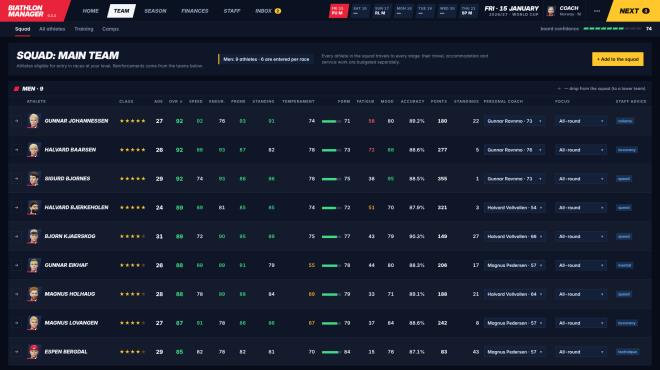Open Halvard Baarsen's athlete portrait
The height and width of the screenshot is (370, 660).
click(x=33, y=150)
